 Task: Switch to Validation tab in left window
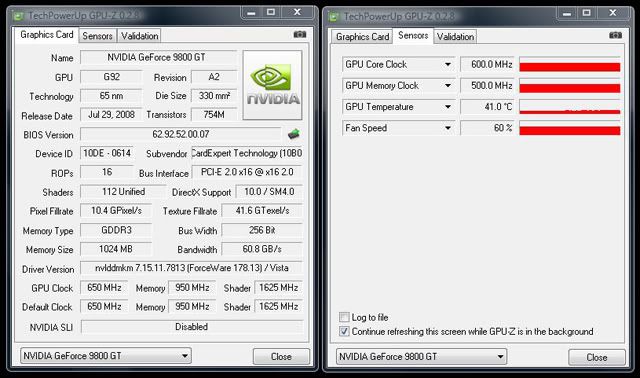tap(140, 36)
